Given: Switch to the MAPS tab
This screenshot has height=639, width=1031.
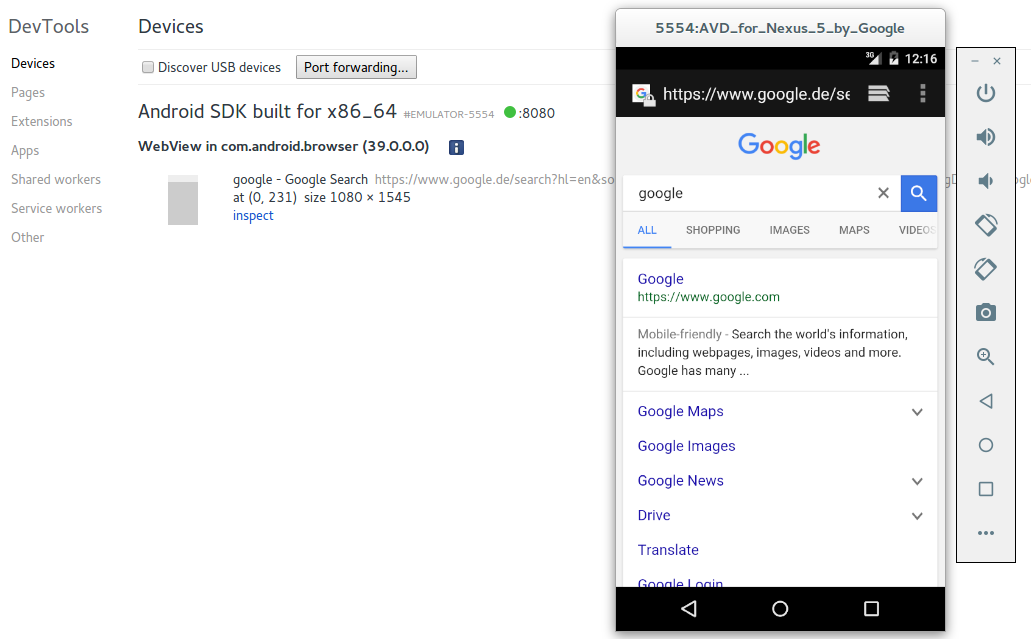Looking at the screenshot, I should (854, 230).
